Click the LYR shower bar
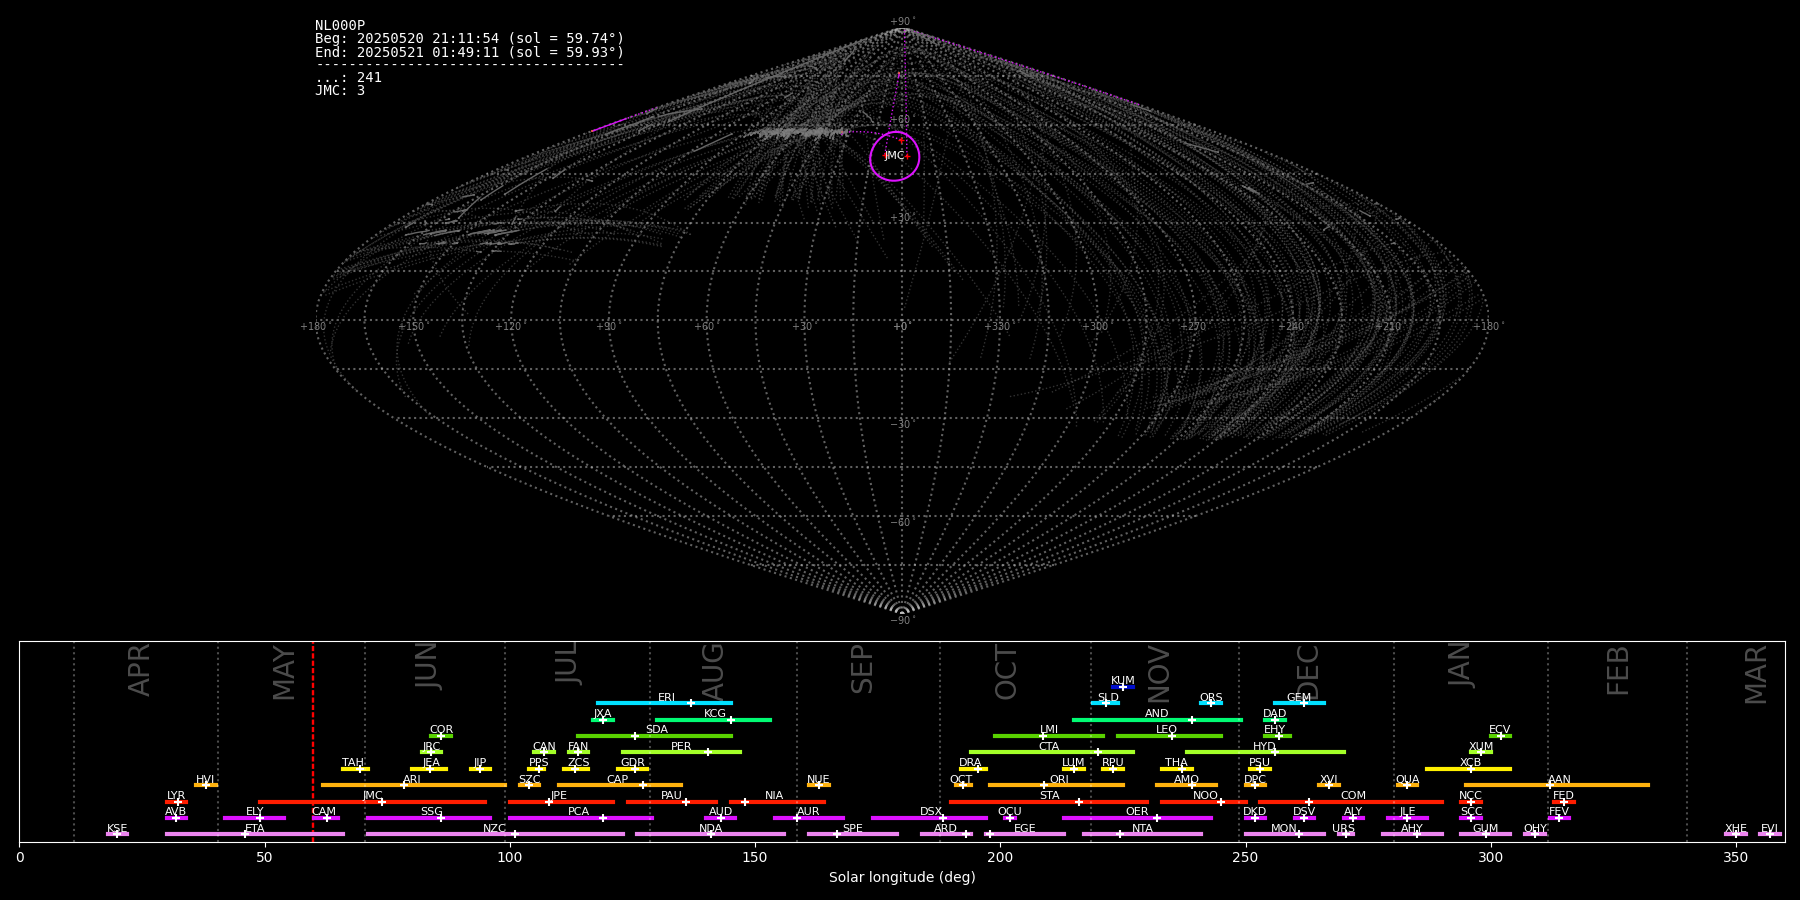Viewport: 1800px width, 900px height. point(176,802)
